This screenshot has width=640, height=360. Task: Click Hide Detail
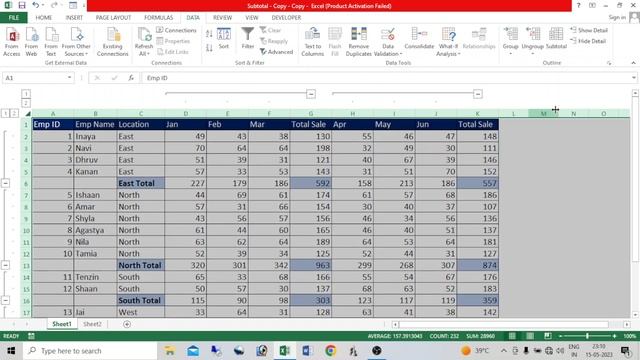588,41
